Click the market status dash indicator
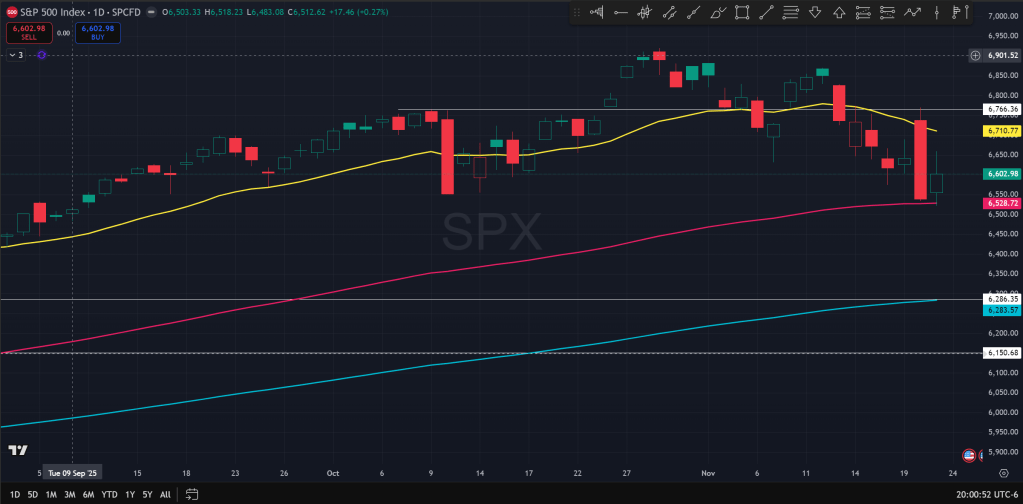 (x=150, y=12)
